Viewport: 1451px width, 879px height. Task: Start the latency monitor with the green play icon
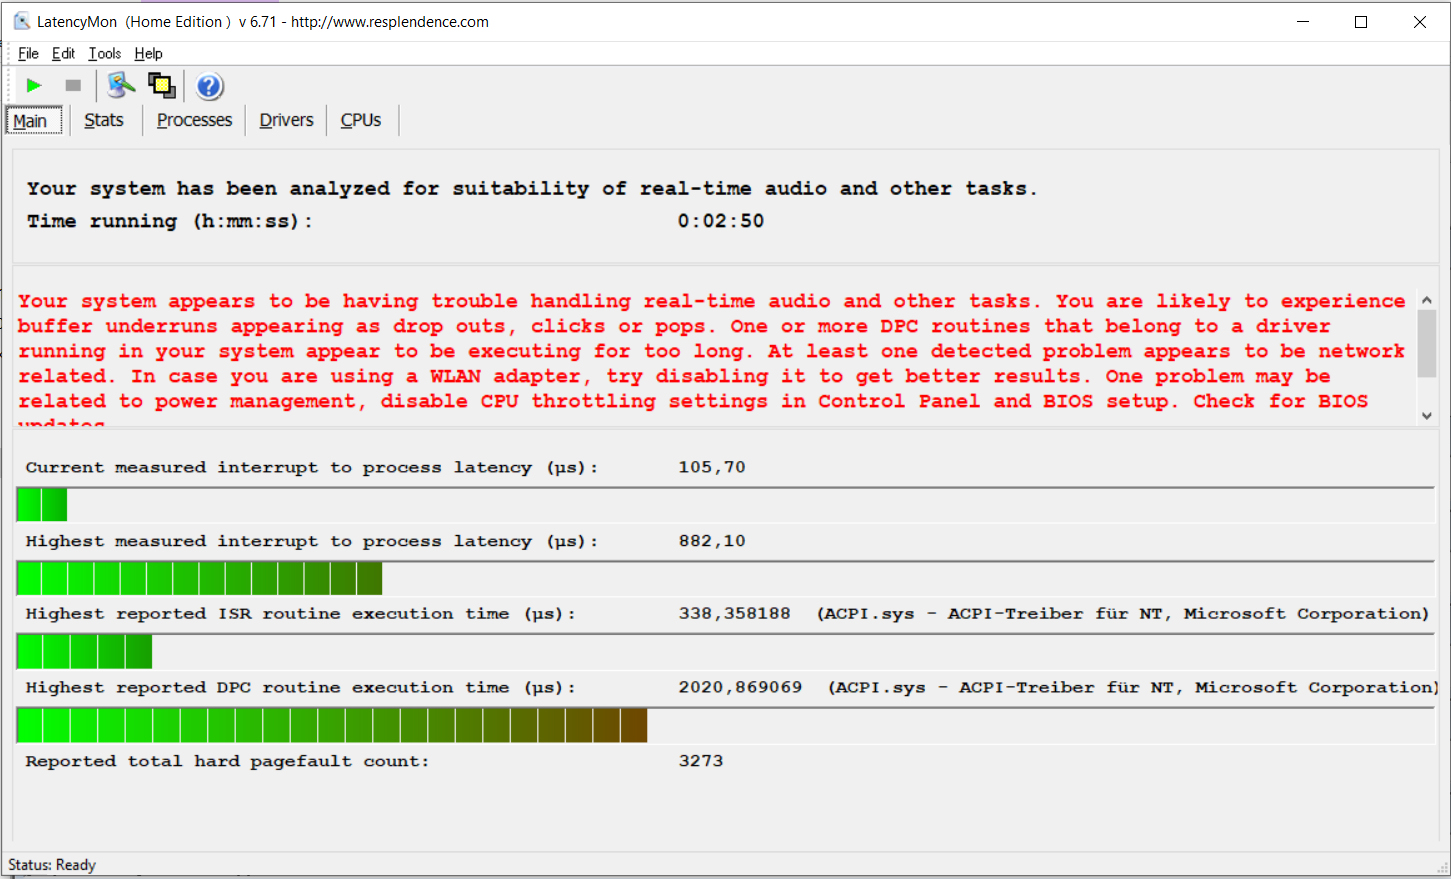34,86
